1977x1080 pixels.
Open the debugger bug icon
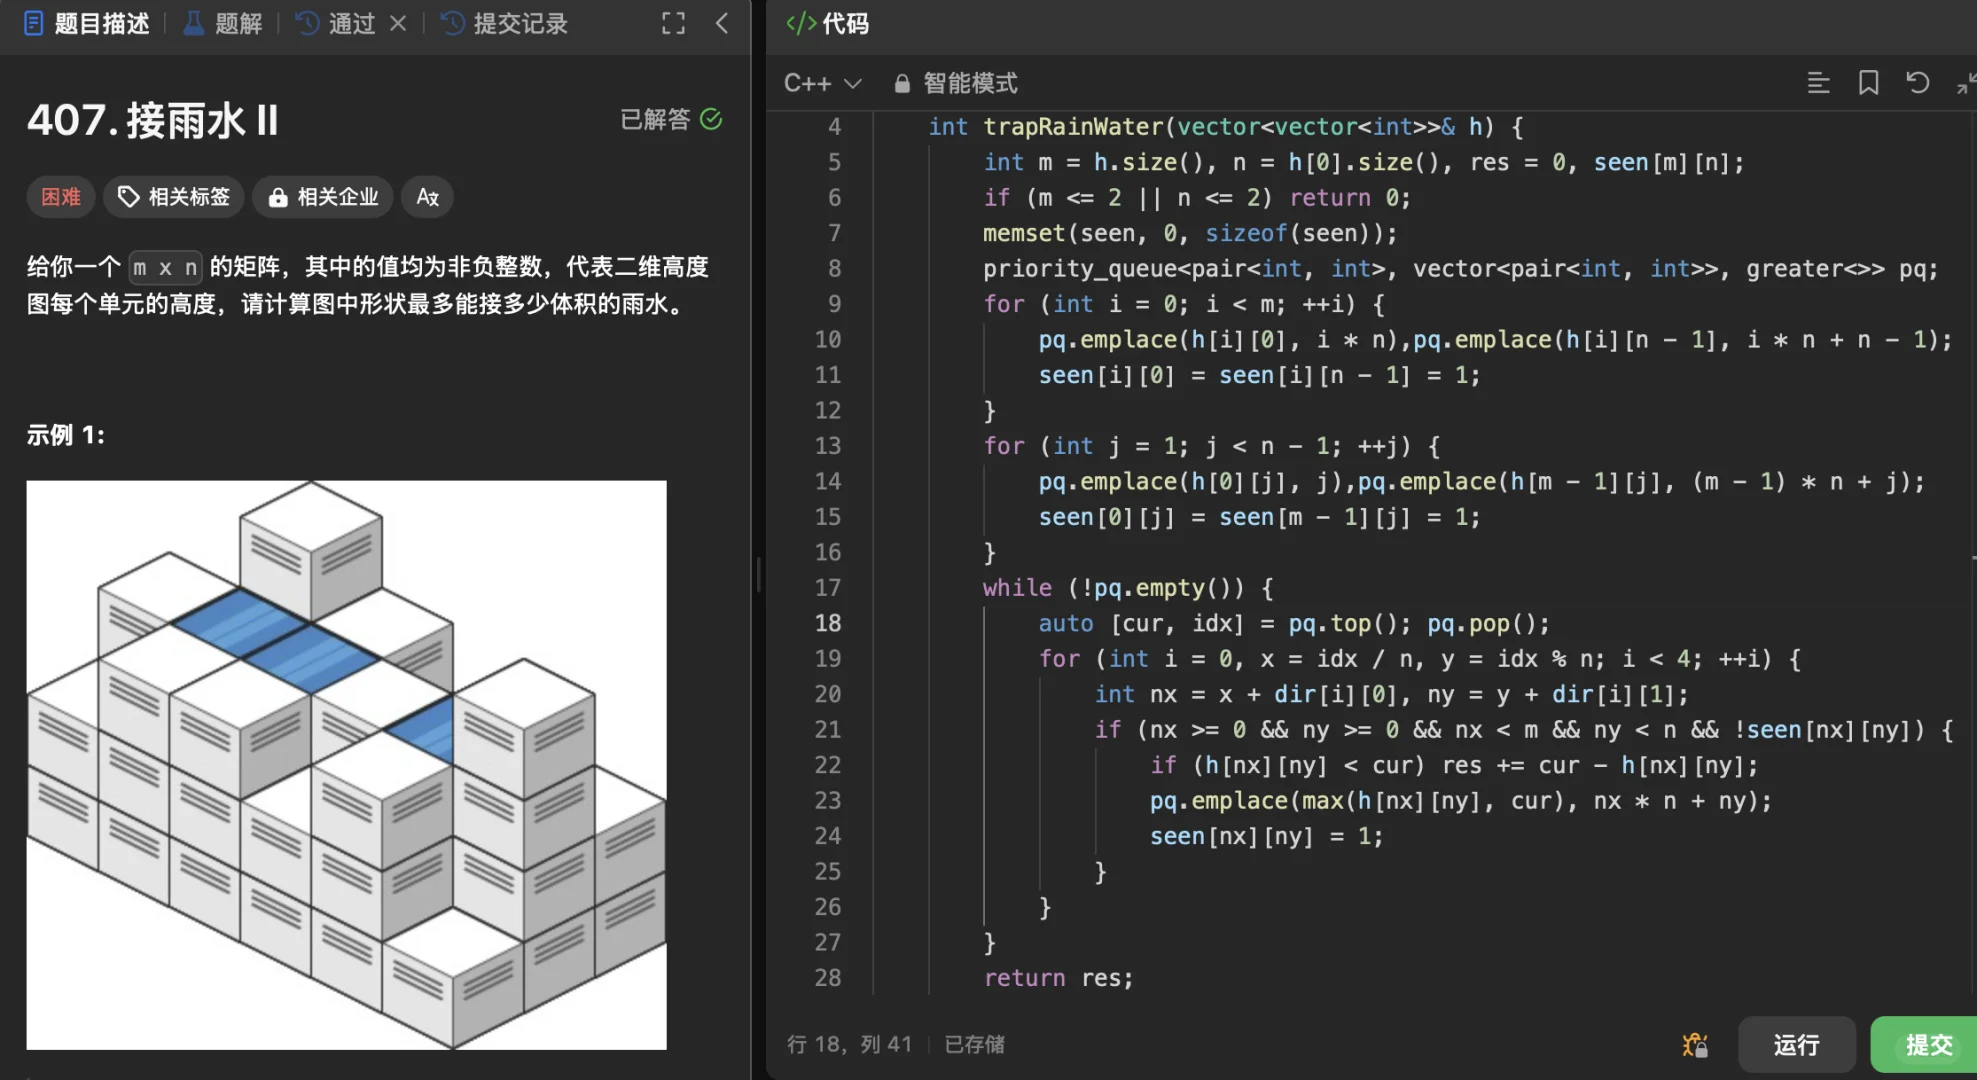tap(1695, 1045)
